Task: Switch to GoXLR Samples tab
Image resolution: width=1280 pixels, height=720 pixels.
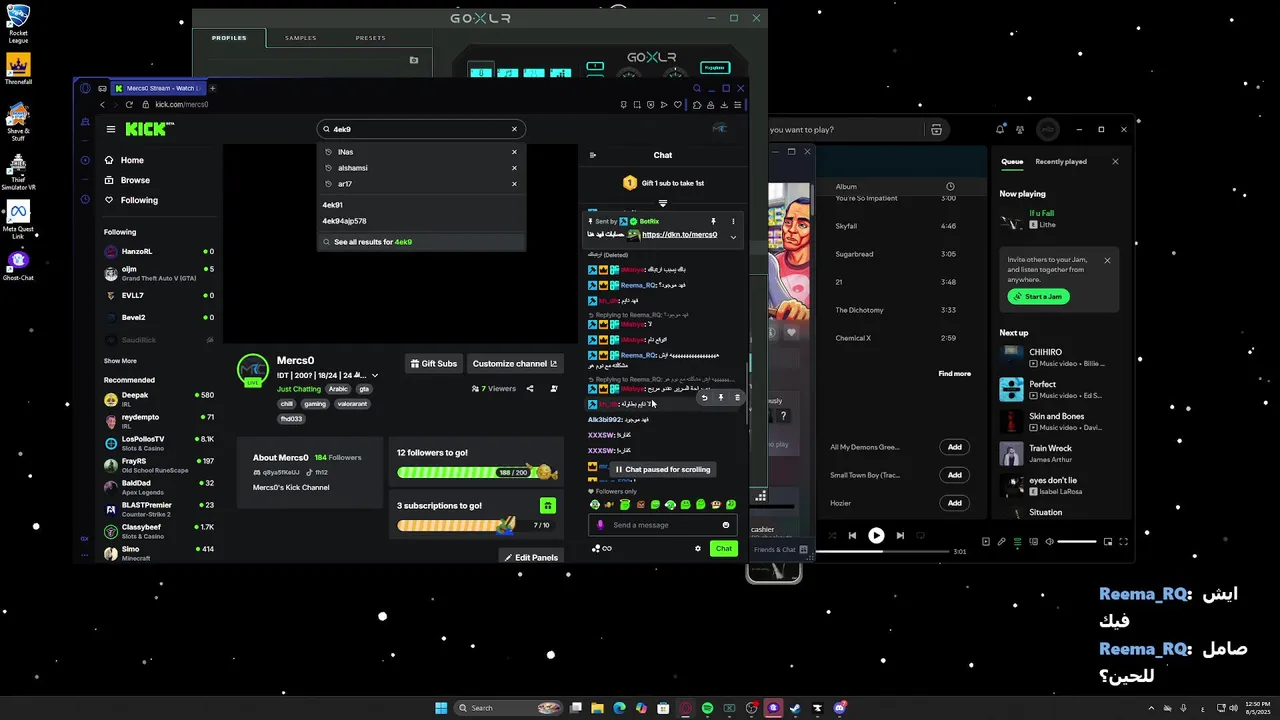Action: tap(301, 38)
